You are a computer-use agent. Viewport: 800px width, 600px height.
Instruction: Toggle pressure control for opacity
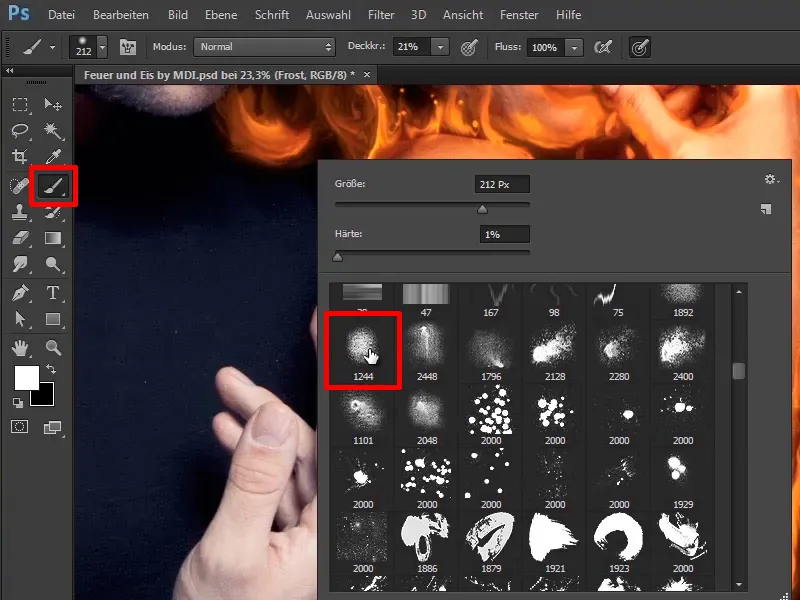tap(468, 47)
